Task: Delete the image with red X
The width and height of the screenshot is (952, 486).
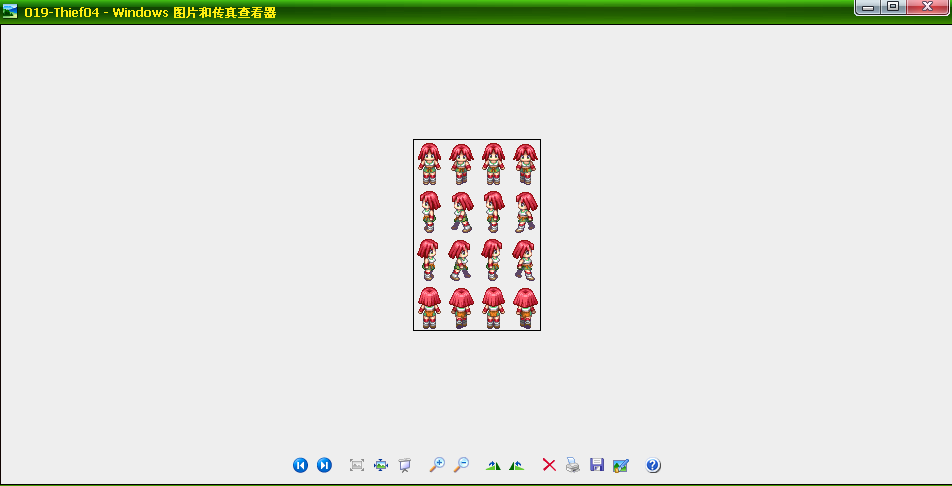Action: 549,465
